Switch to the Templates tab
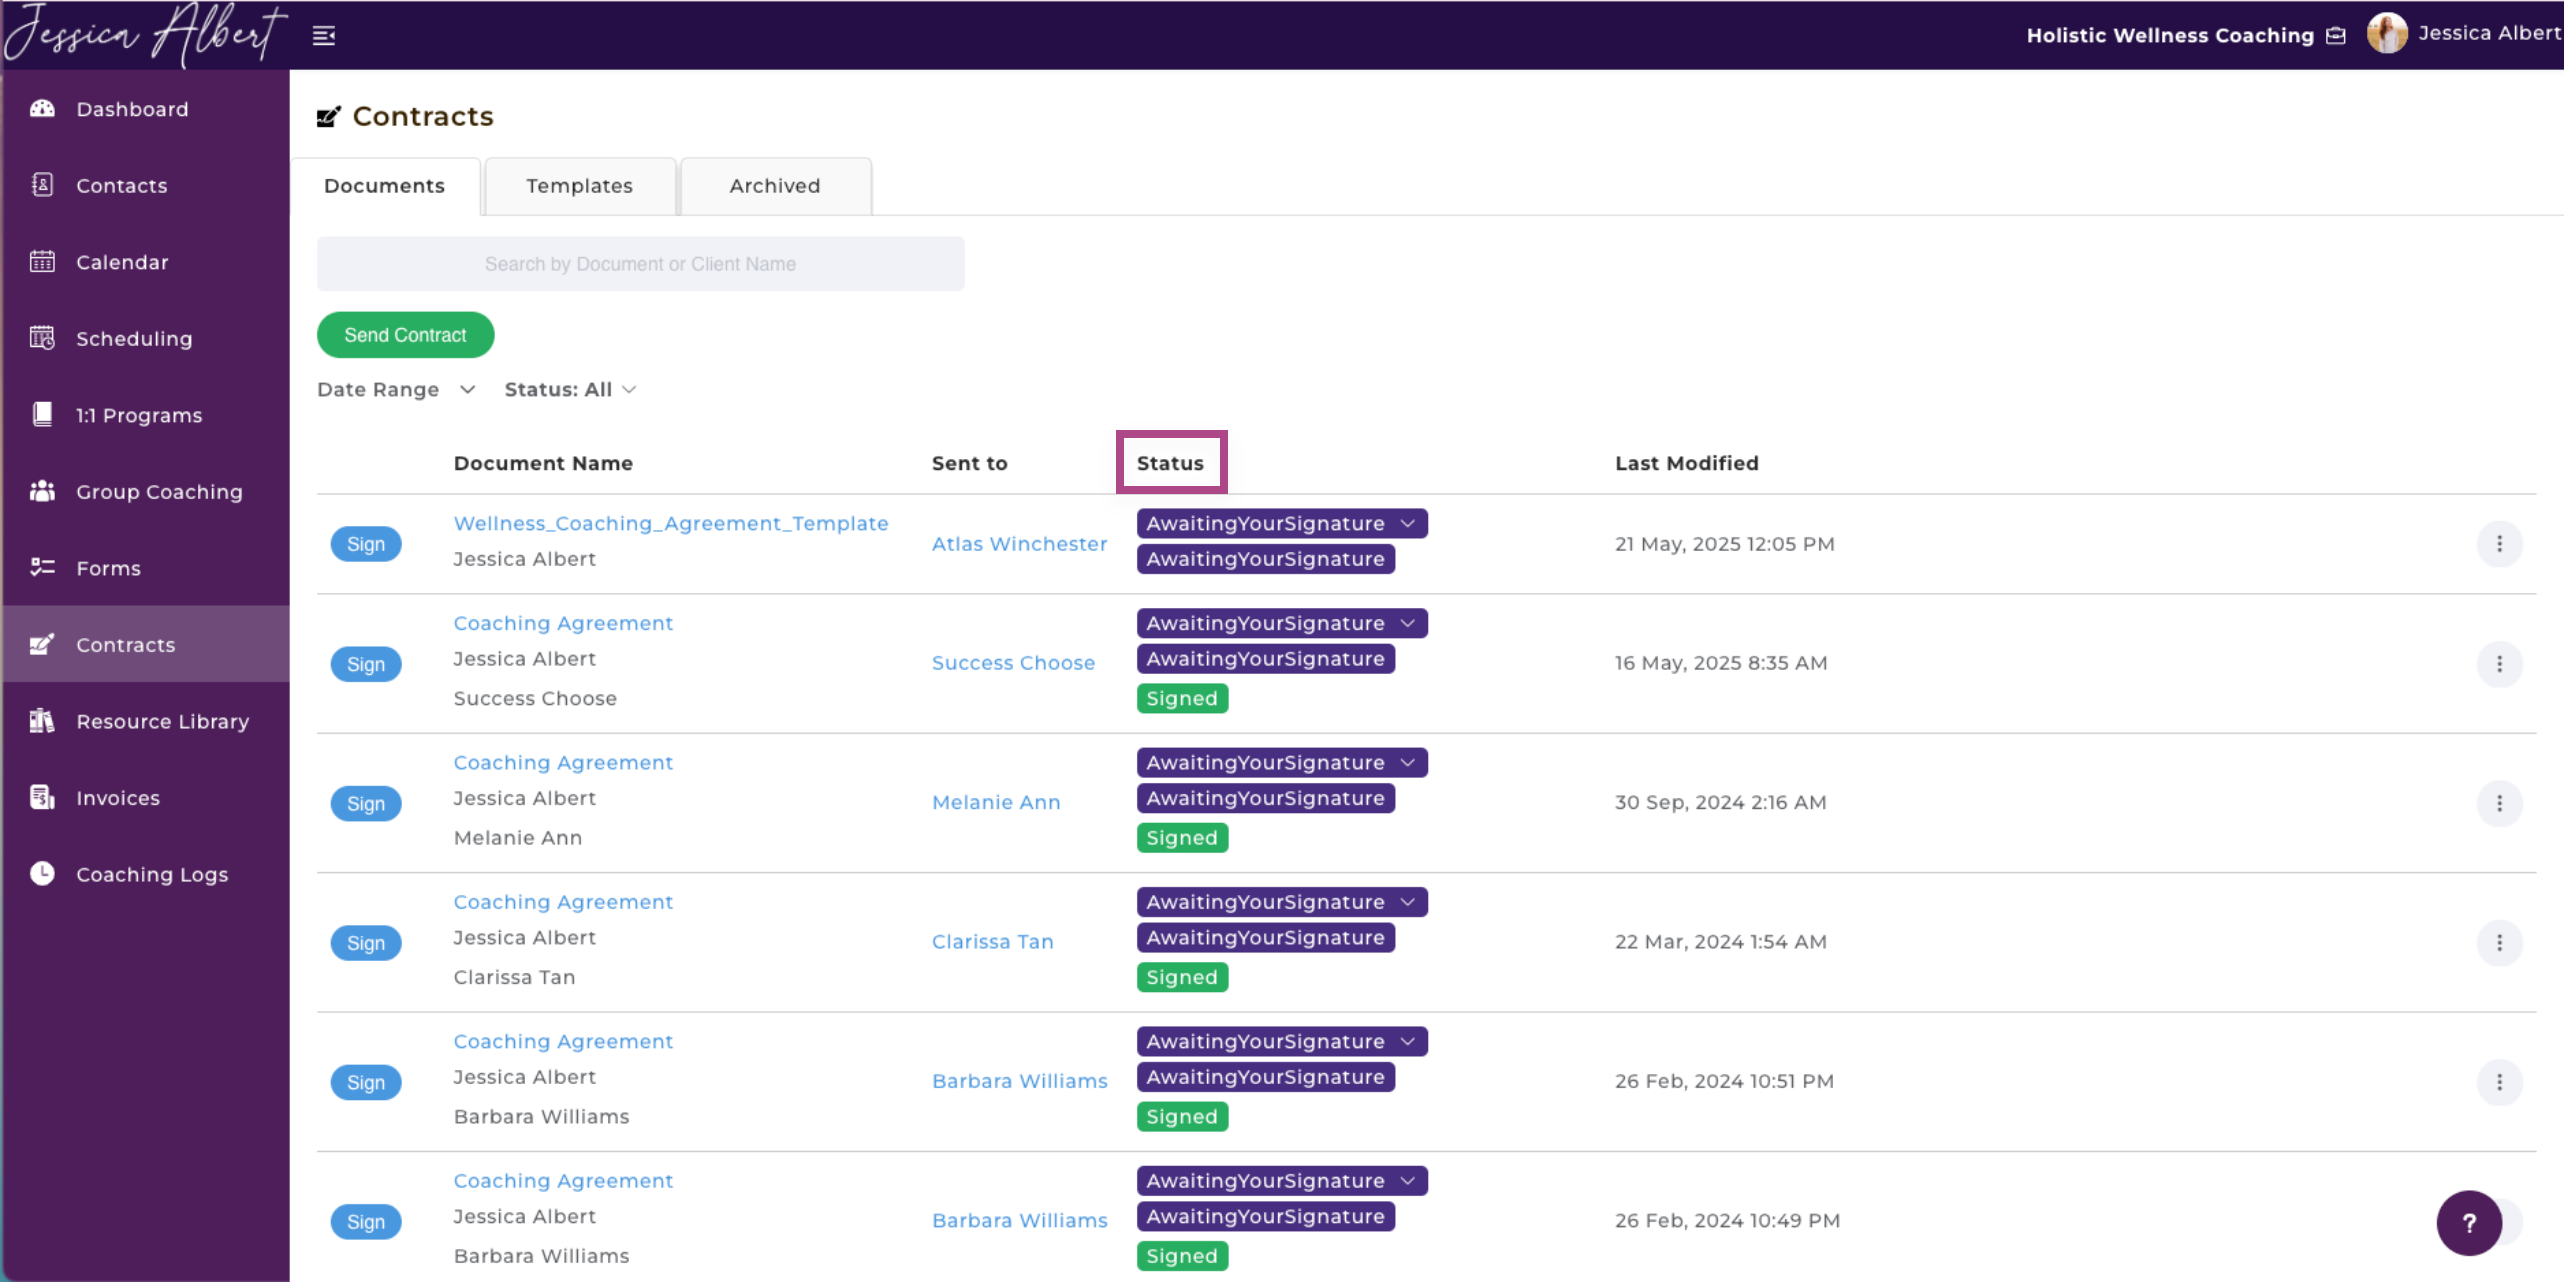Image resolution: width=2564 pixels, height=1282 pixels. (580, 186)
